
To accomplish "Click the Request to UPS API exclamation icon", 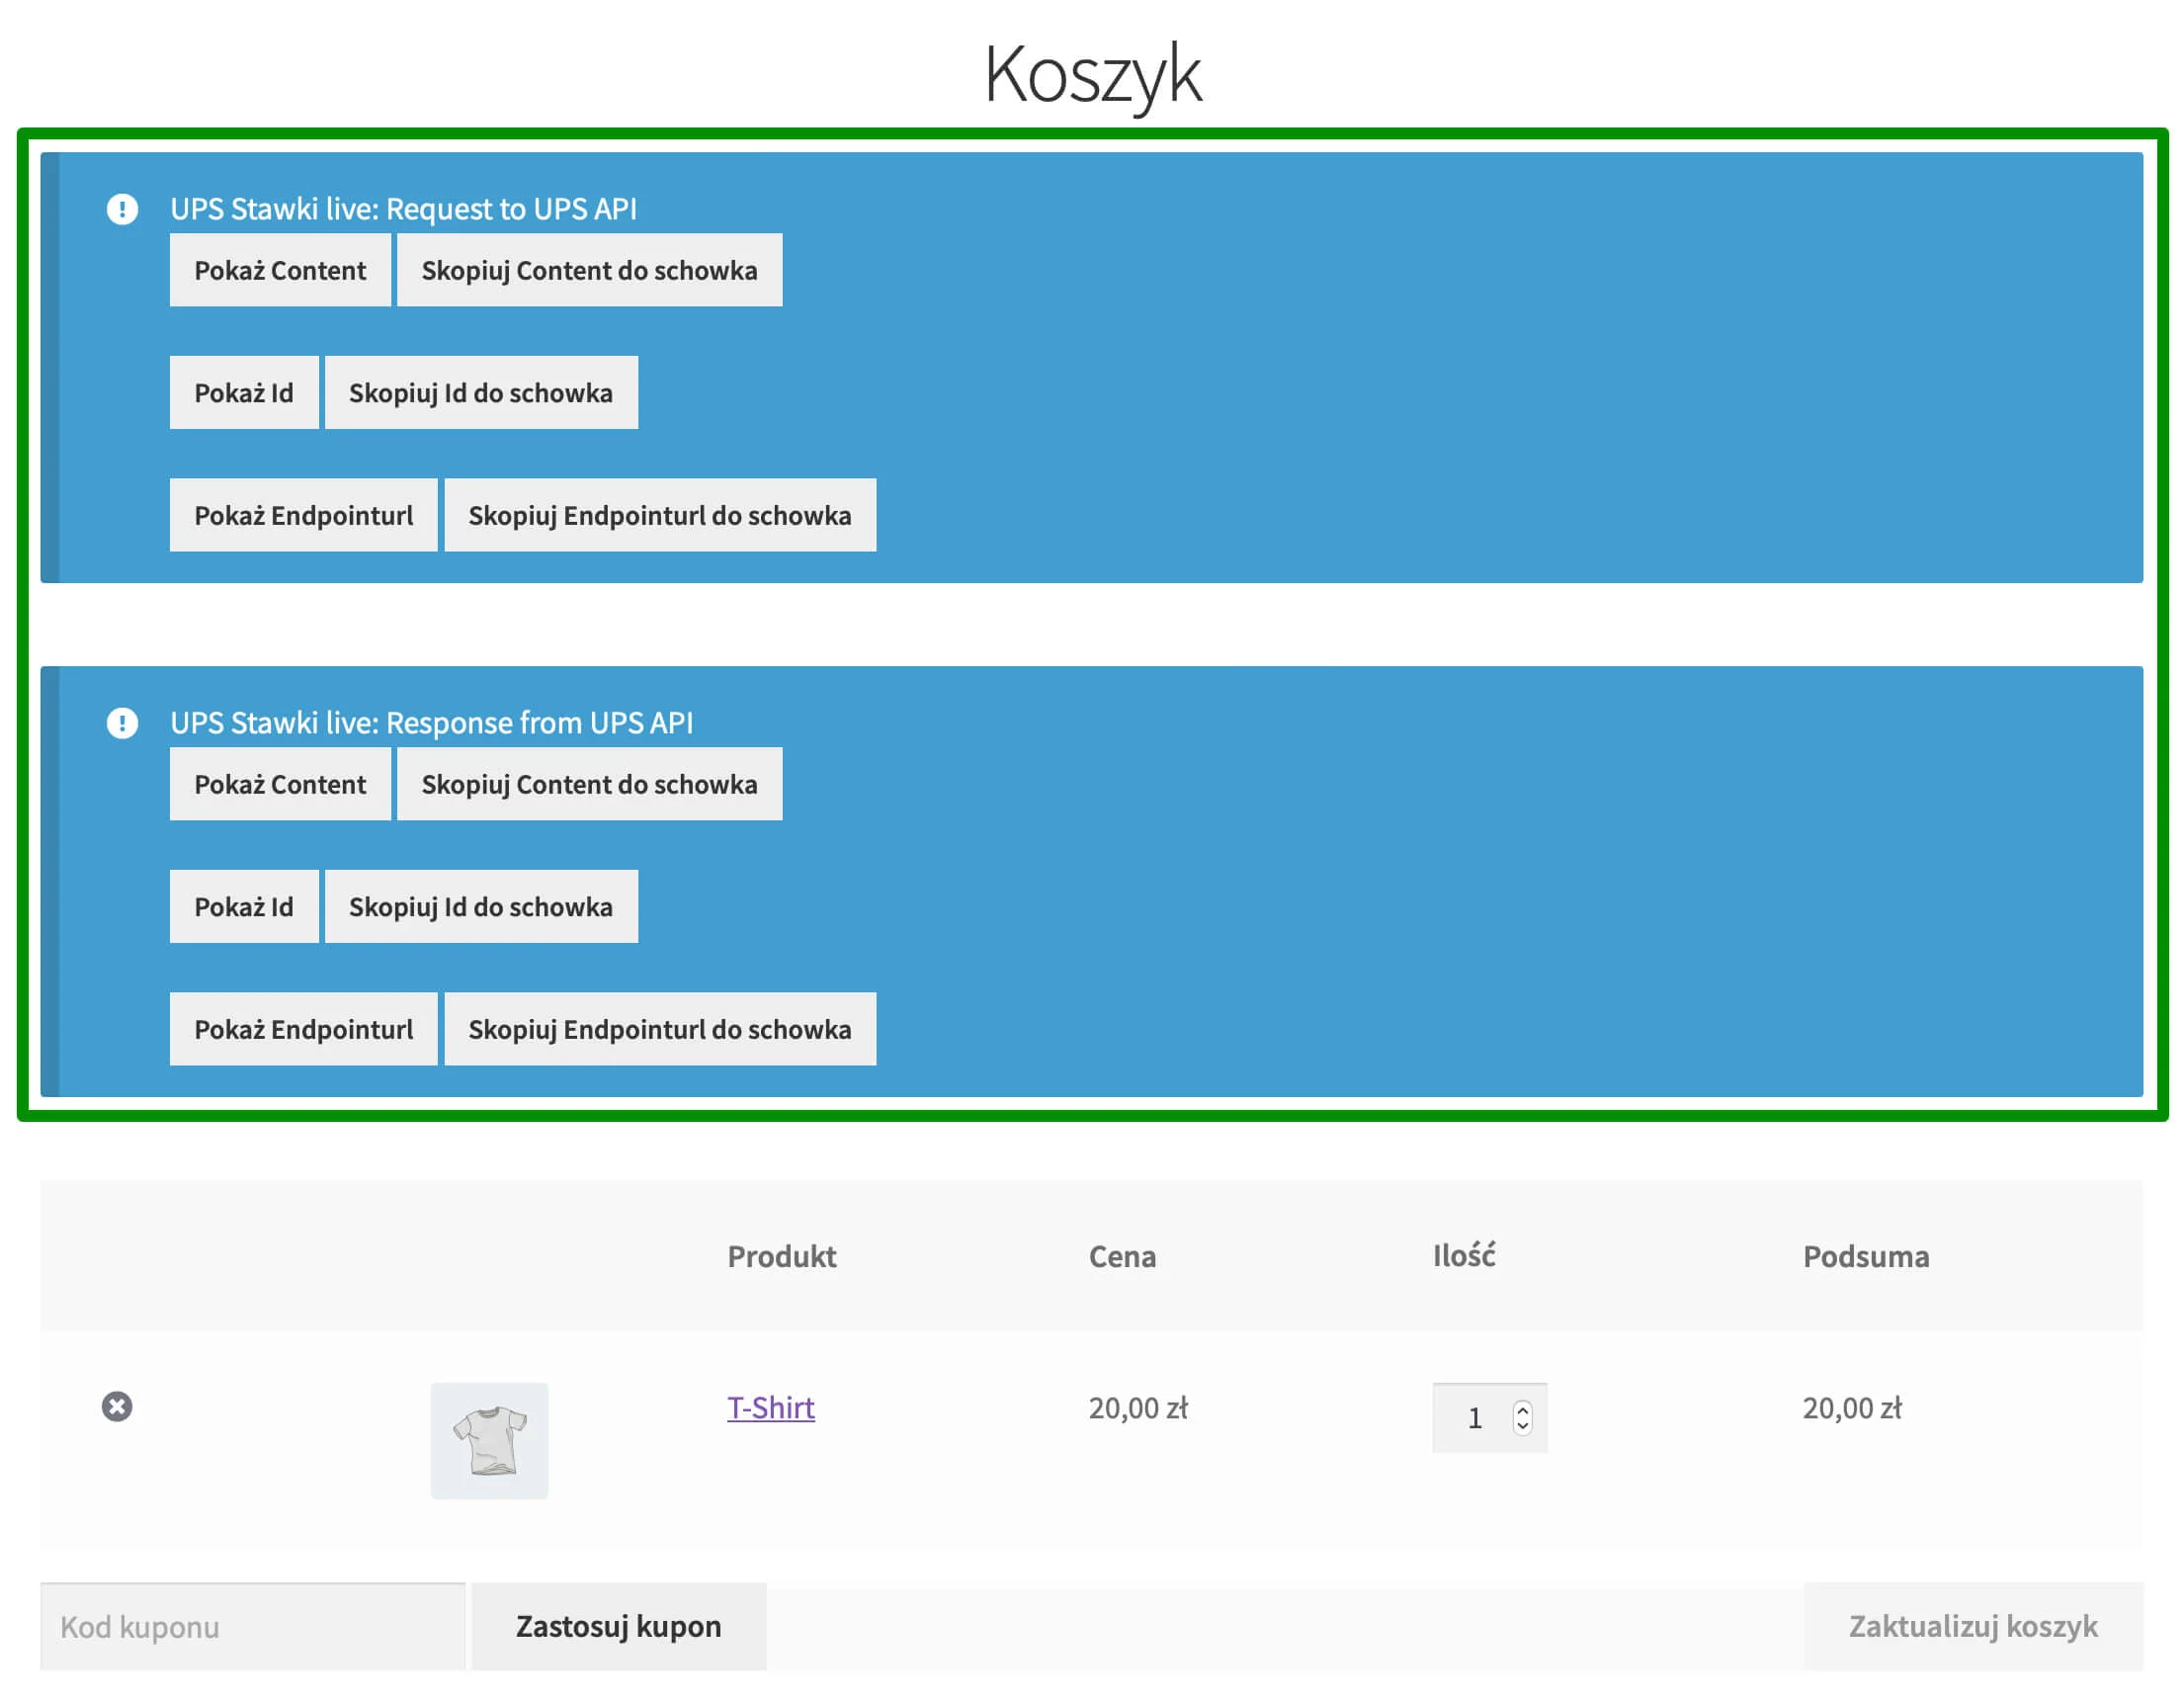I will coord(122,209).
